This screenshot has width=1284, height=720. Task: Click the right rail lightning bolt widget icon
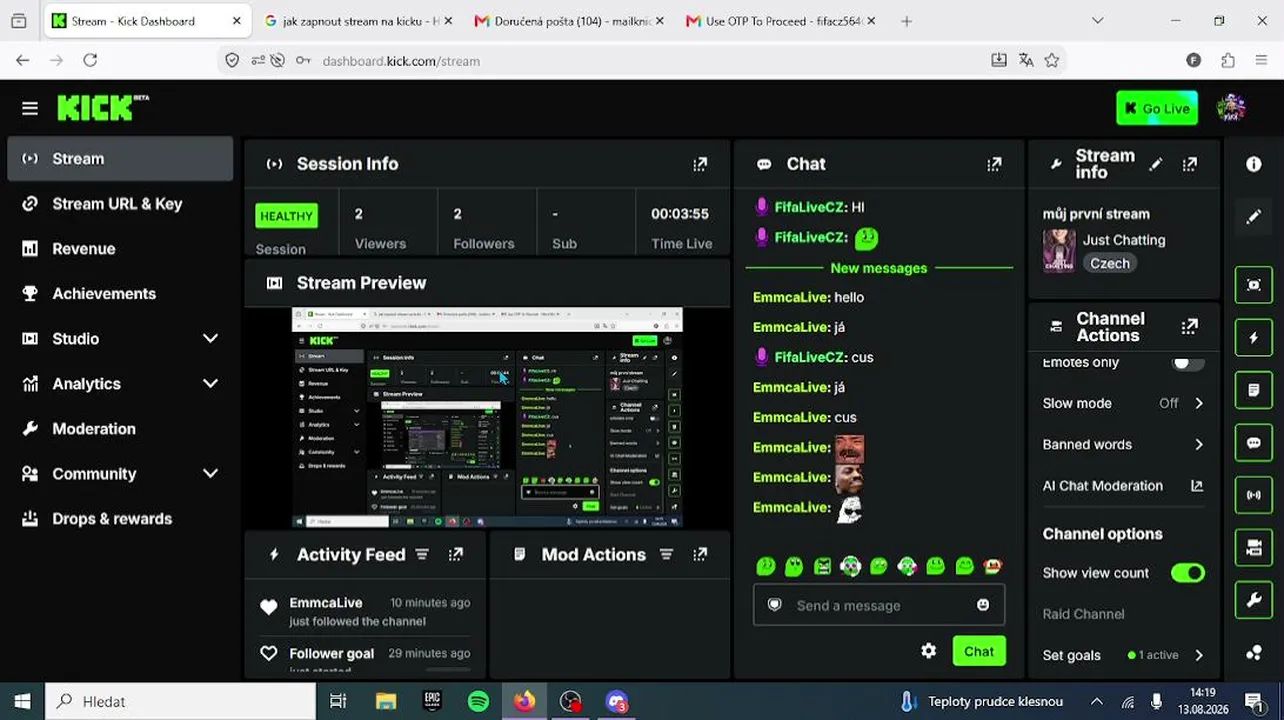(x=1254, y=338)
